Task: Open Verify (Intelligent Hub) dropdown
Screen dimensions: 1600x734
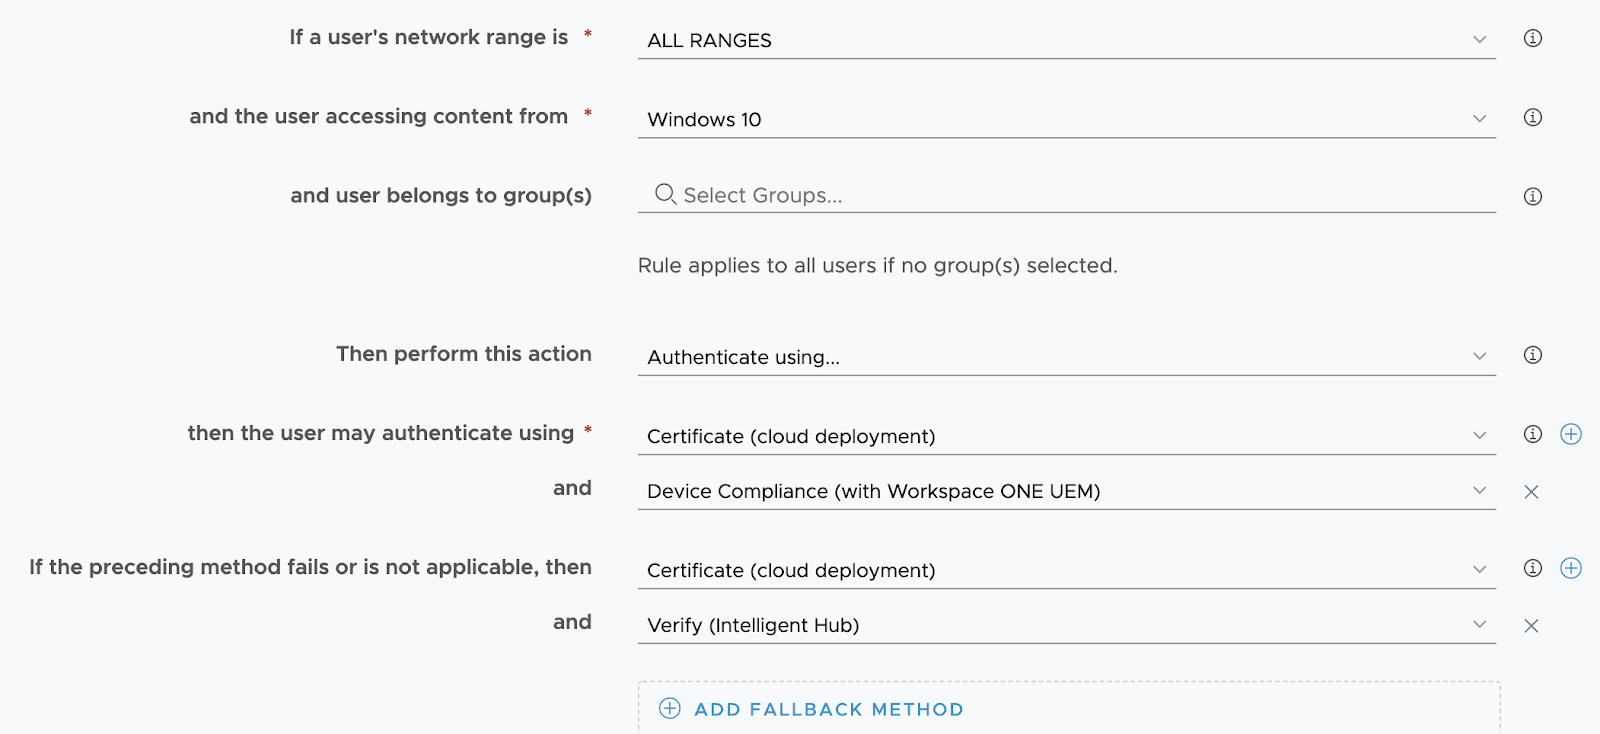Action: pyautogui.click(x=1067, y=625)
